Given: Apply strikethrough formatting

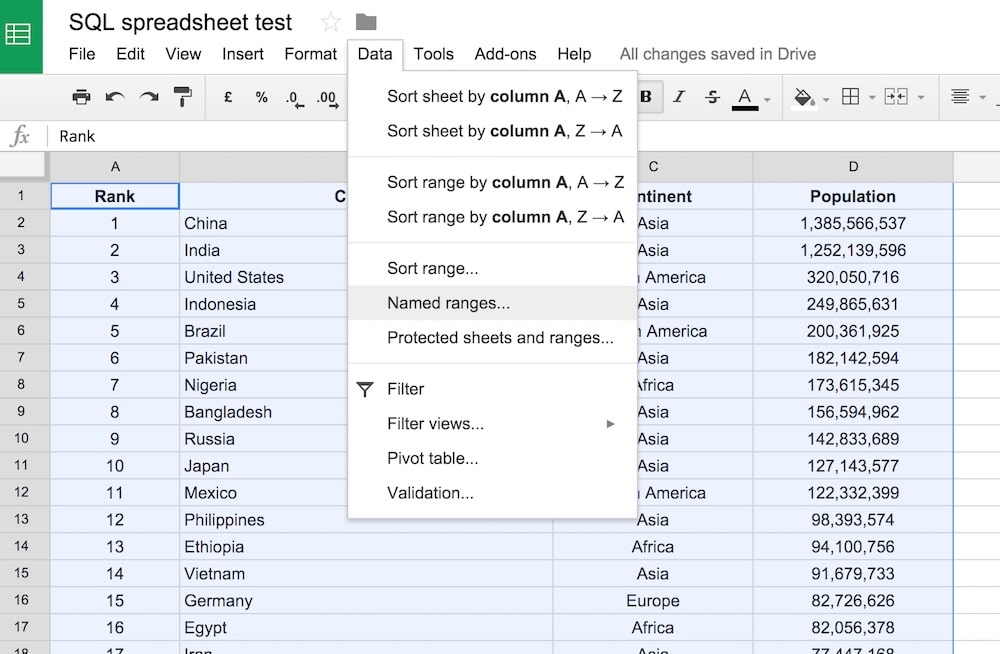Looking at the screenshot, I should point(713,97).
